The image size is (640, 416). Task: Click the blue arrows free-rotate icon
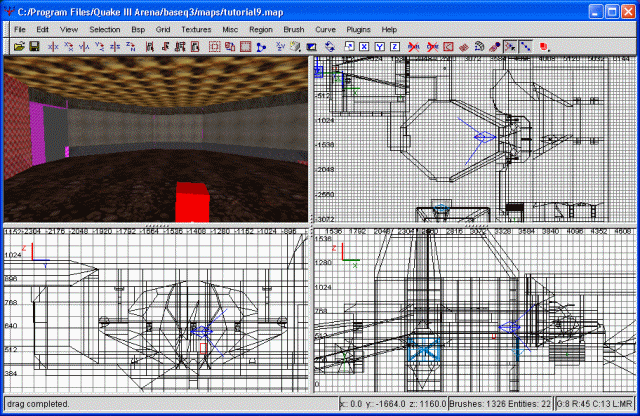(330, 47)
